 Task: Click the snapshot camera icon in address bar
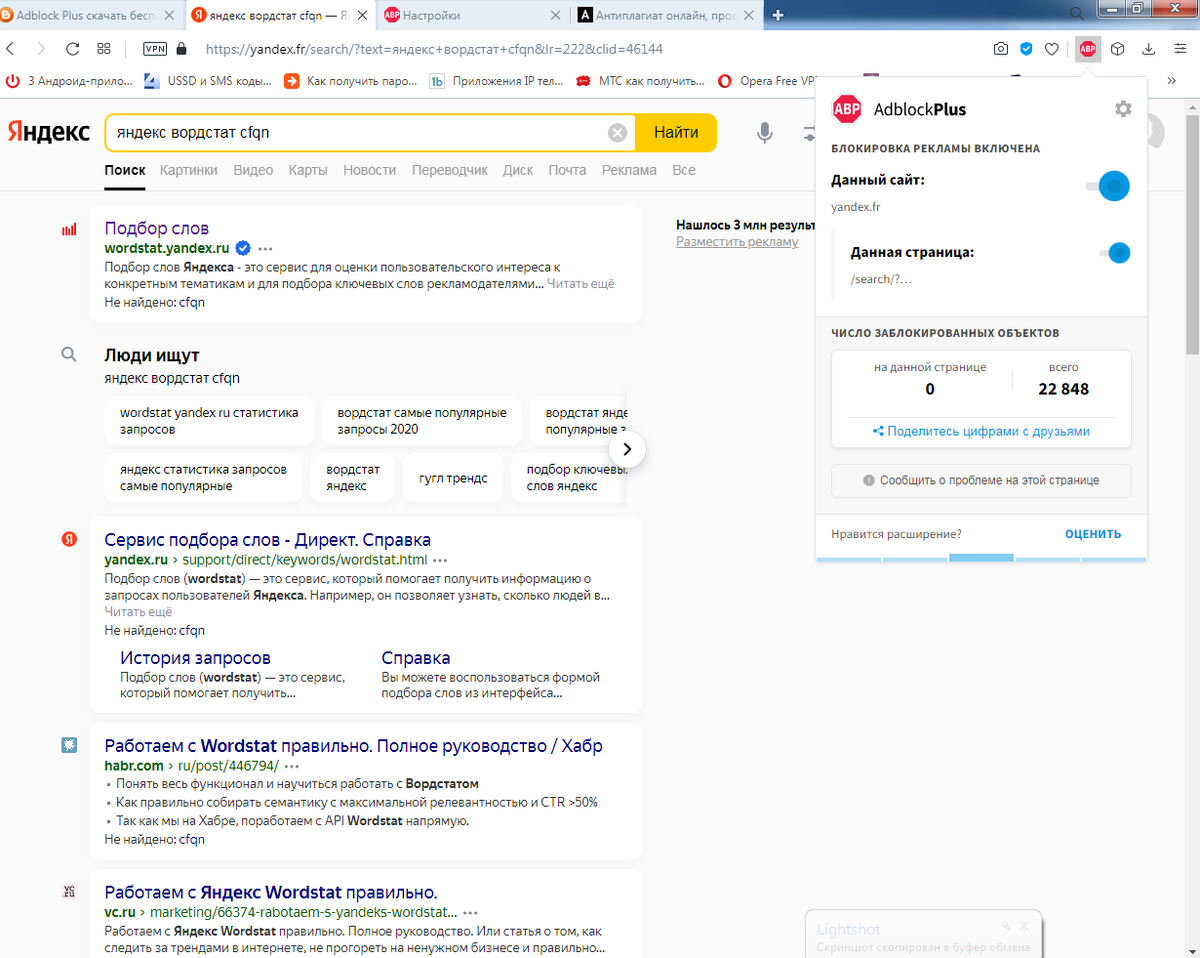(1000, 49)
